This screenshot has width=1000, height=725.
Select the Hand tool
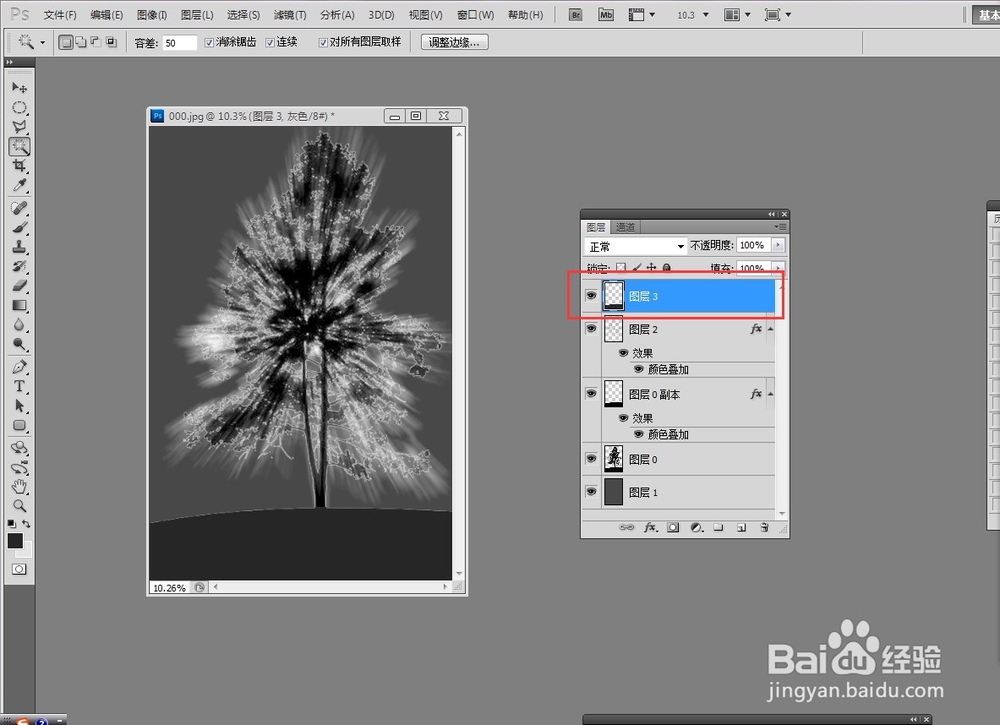19,487
